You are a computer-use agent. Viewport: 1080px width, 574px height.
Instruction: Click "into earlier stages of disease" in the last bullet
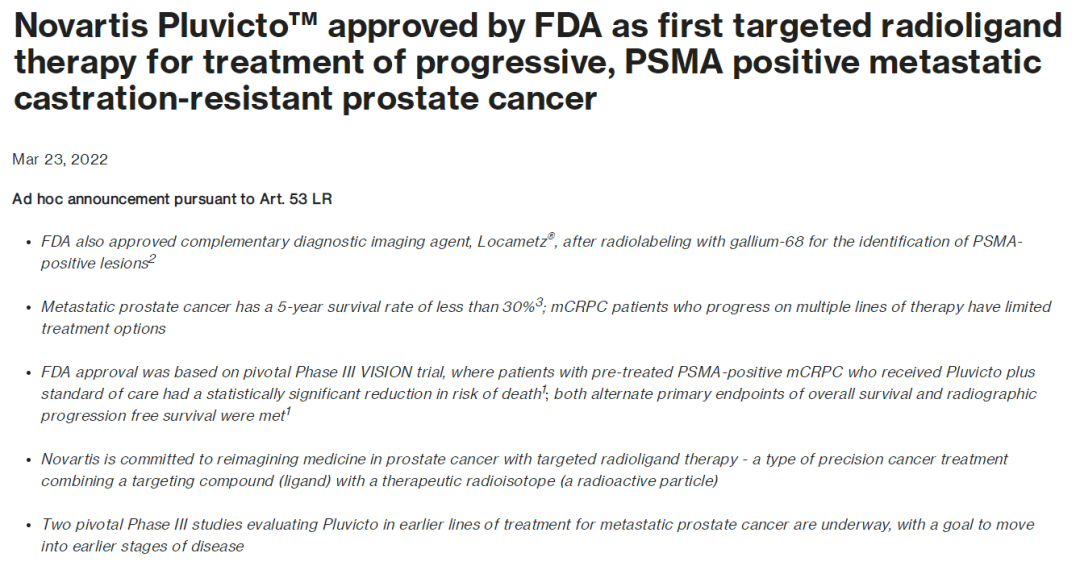[x=143, y=546]
